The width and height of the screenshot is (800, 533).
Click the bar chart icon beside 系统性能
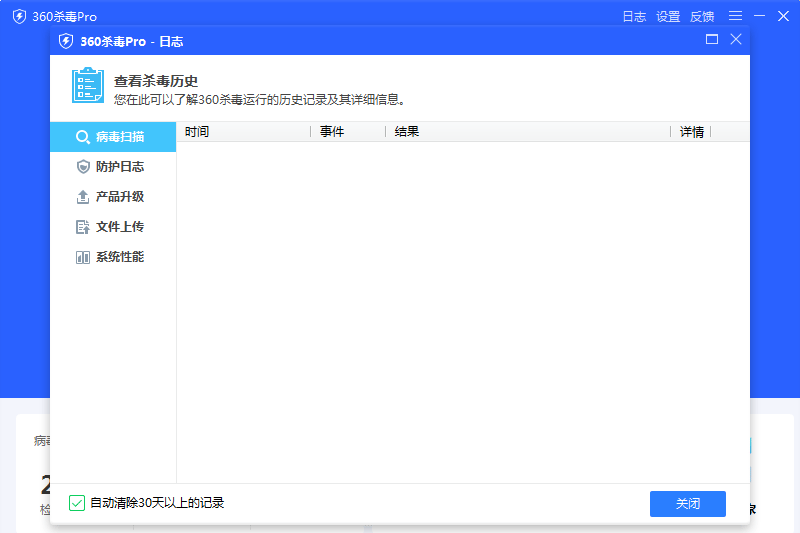(x=83, y=257)
